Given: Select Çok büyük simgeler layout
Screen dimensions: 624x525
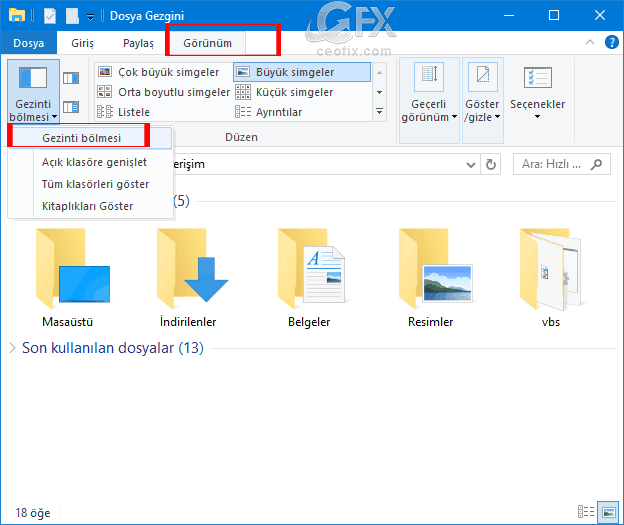Looking at the screenshot, I should pyautogui.click(x=159, y=72).
